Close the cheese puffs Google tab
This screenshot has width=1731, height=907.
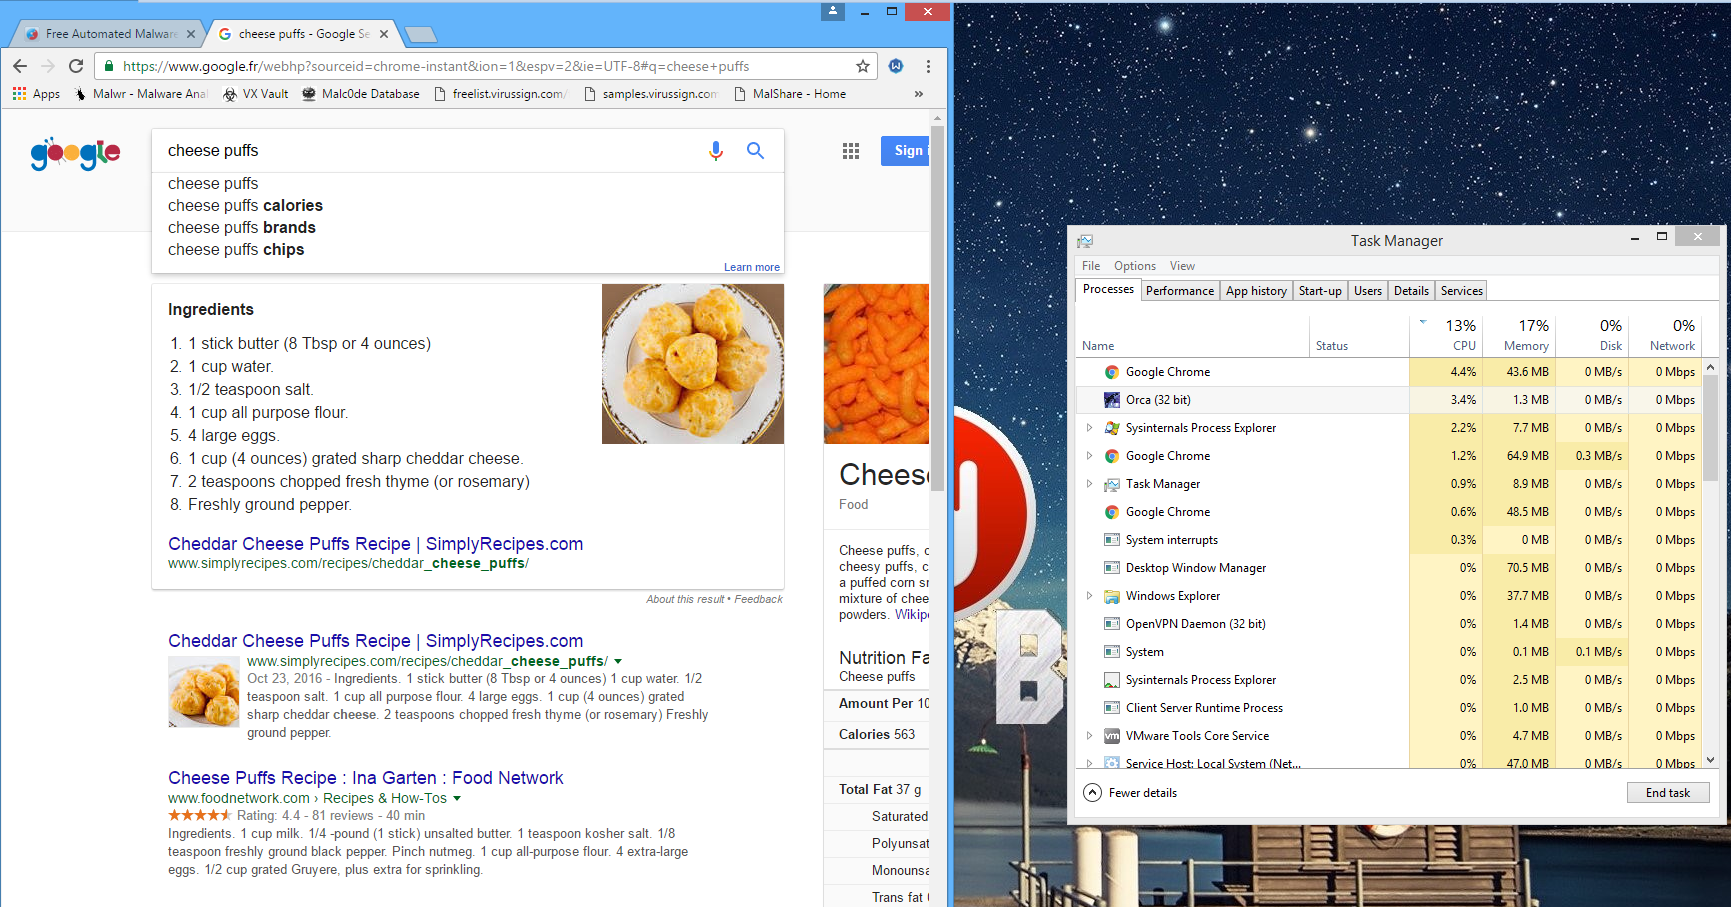pos(384,34)
